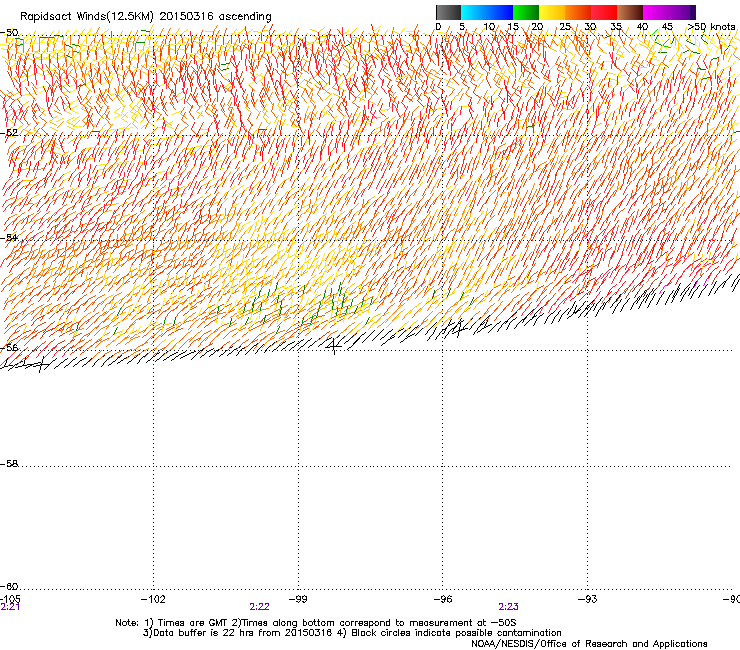Click the '-102' longitude label
The width and height of the screenshot is (740, 650).
tap(153, 599)
